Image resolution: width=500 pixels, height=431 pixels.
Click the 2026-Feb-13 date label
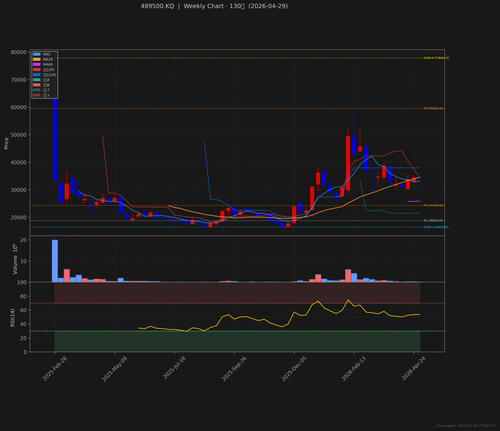coord(354,368)
